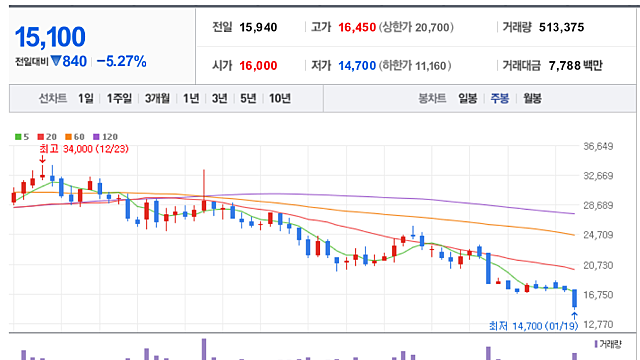Switch to 주봉 weekly candle chart
Screen dimensions: 640x360
pyautogui.click(x=500, y=98)
